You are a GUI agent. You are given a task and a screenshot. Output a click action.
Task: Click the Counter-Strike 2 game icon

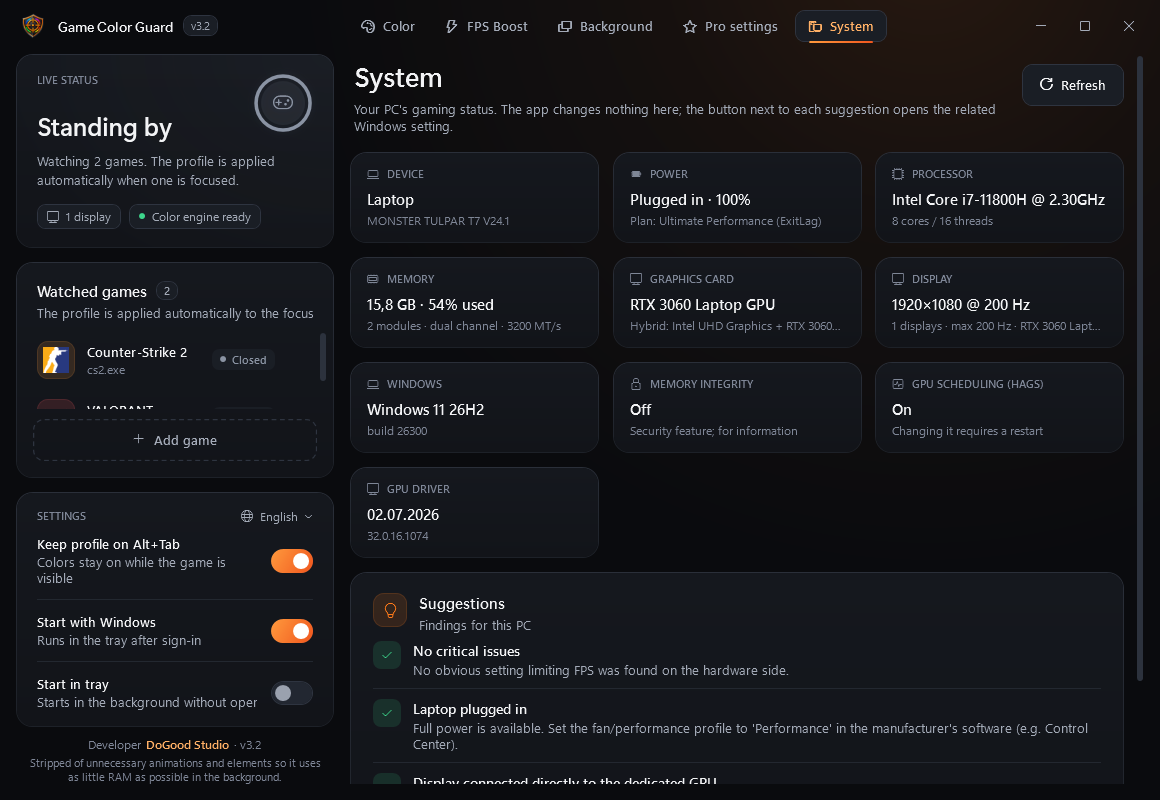[56, 360]
